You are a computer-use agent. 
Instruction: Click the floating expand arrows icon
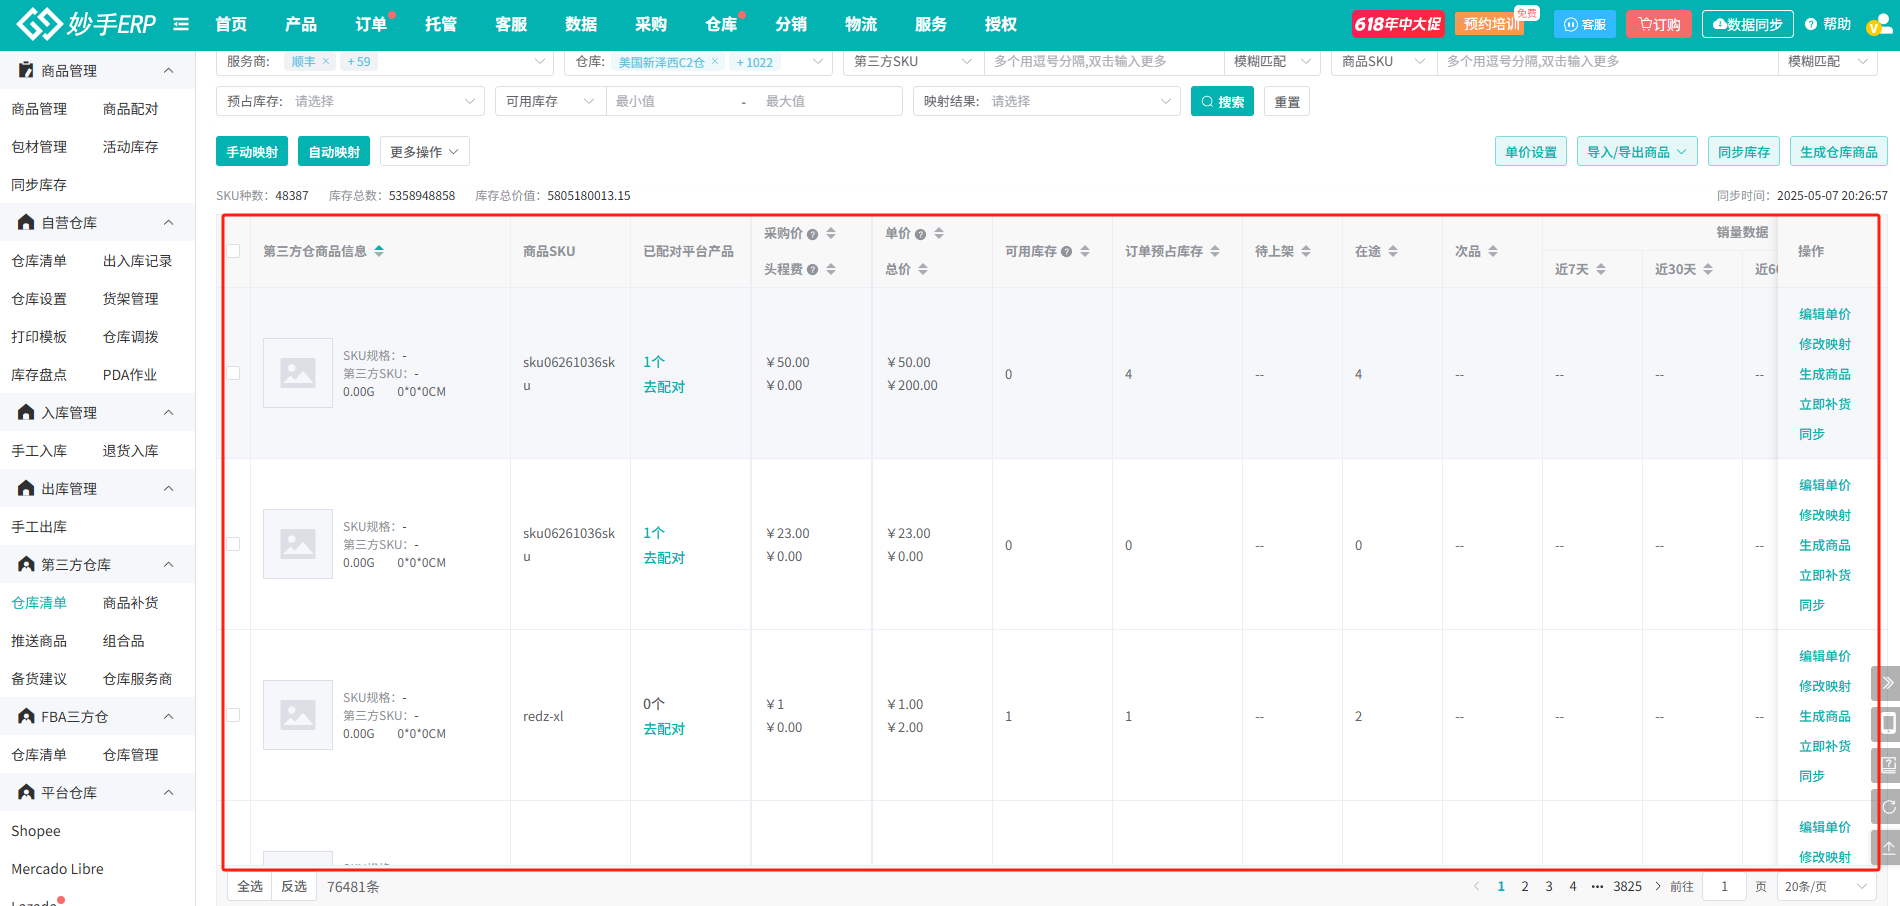tap(1887, 683)
